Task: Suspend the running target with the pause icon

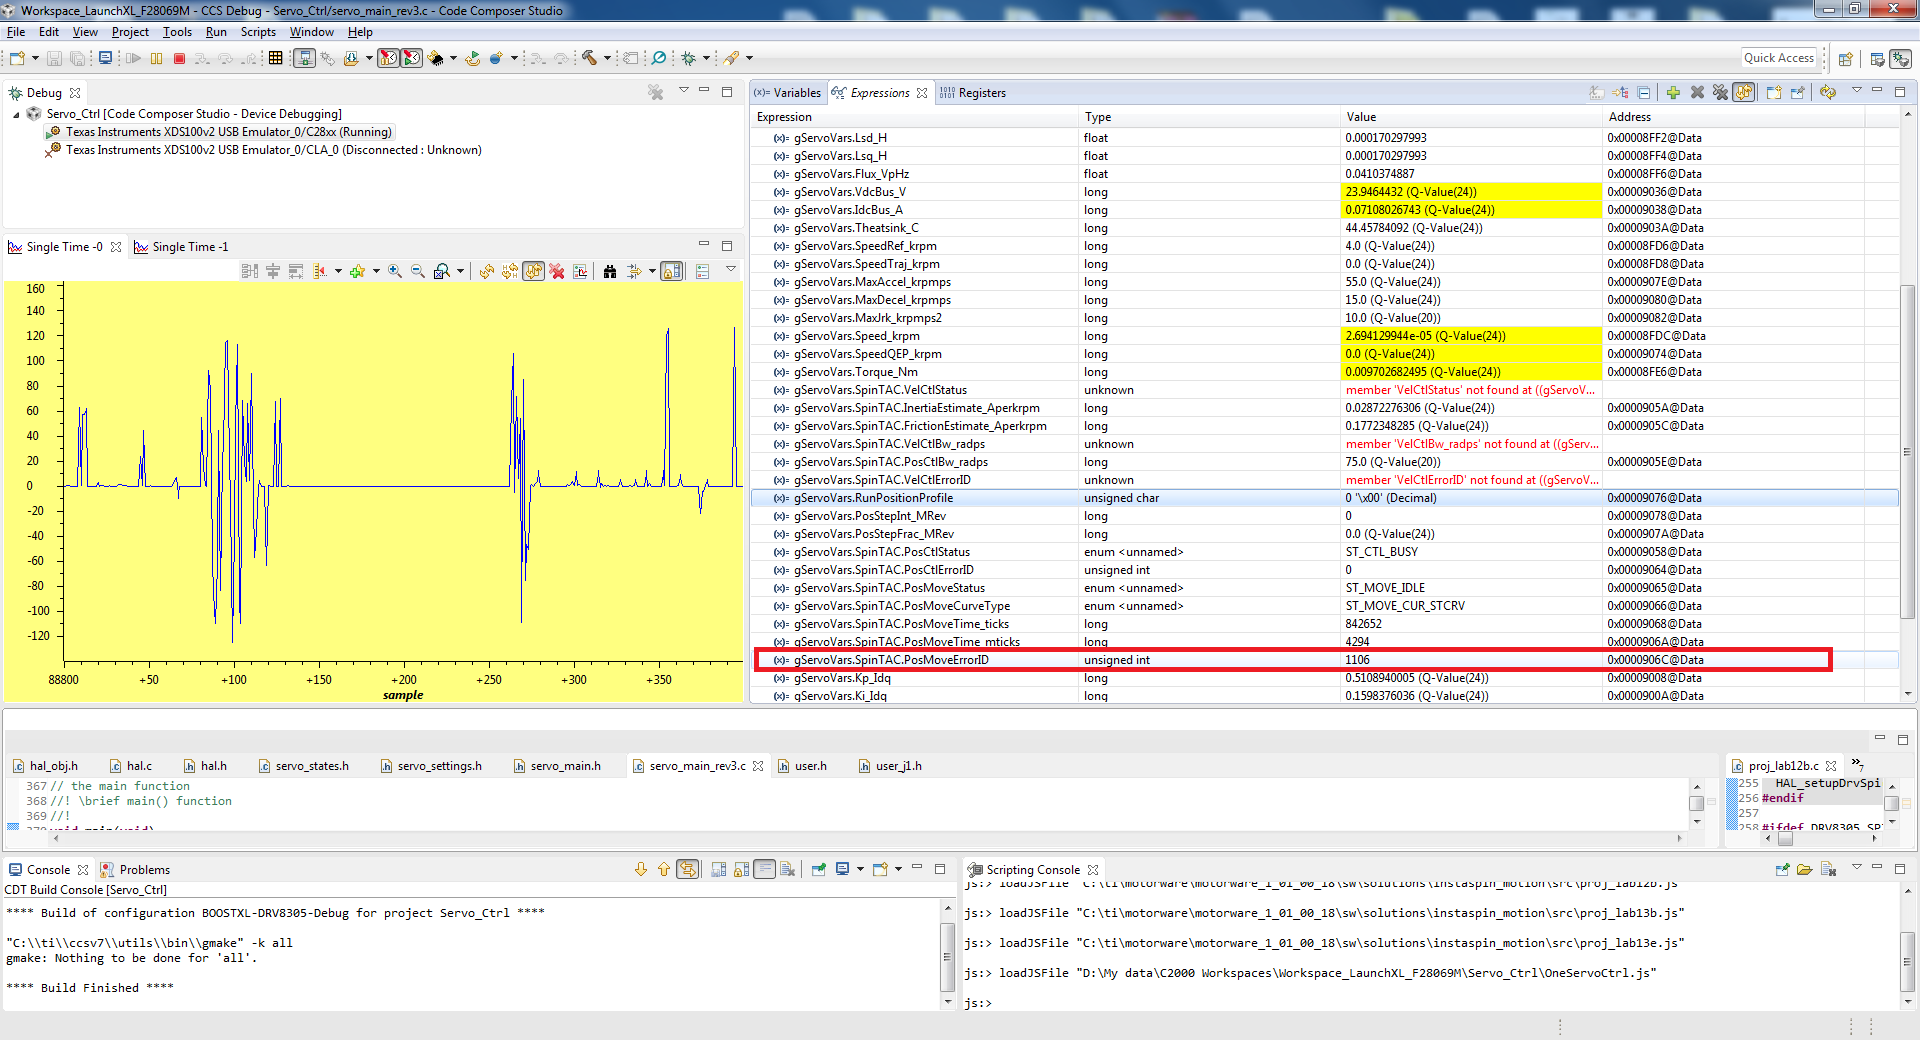Action: coord(157,59)
